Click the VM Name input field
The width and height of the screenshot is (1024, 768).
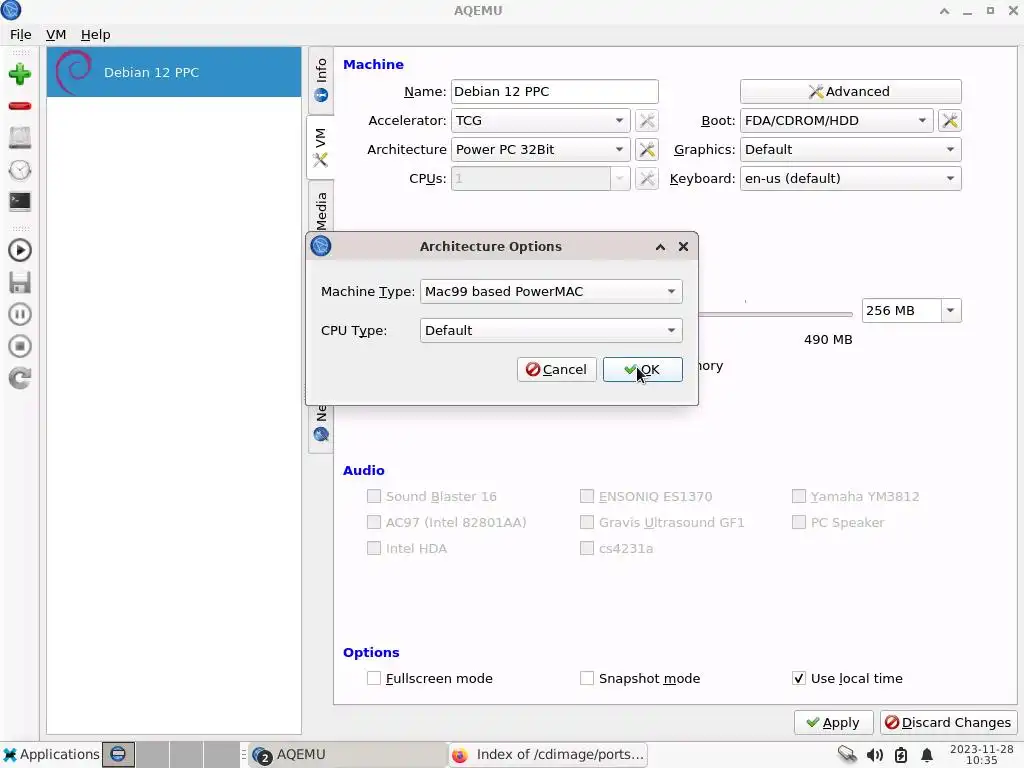click(554, 91)
